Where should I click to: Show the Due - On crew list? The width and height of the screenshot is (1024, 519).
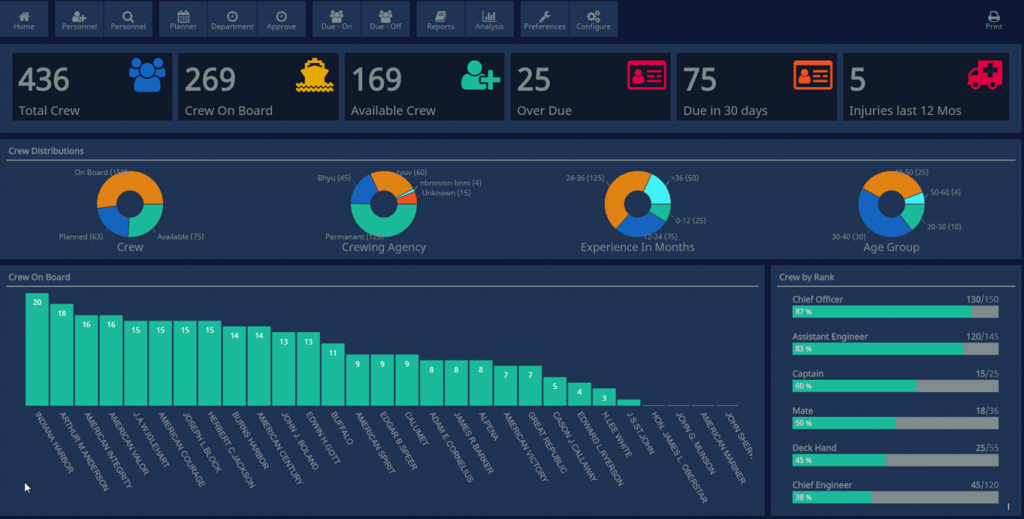coord(336,19)
